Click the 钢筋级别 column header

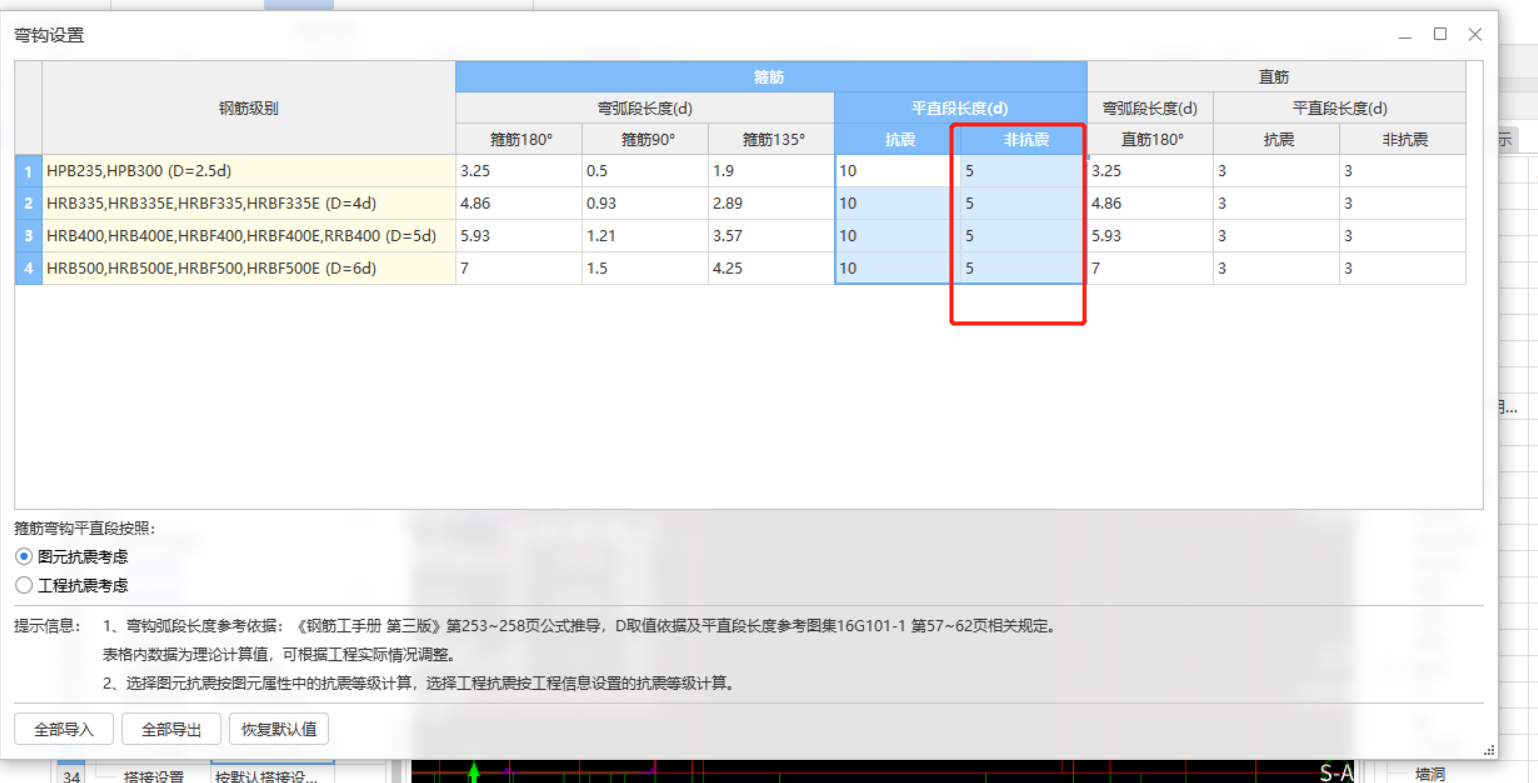(x=248, y=108)
